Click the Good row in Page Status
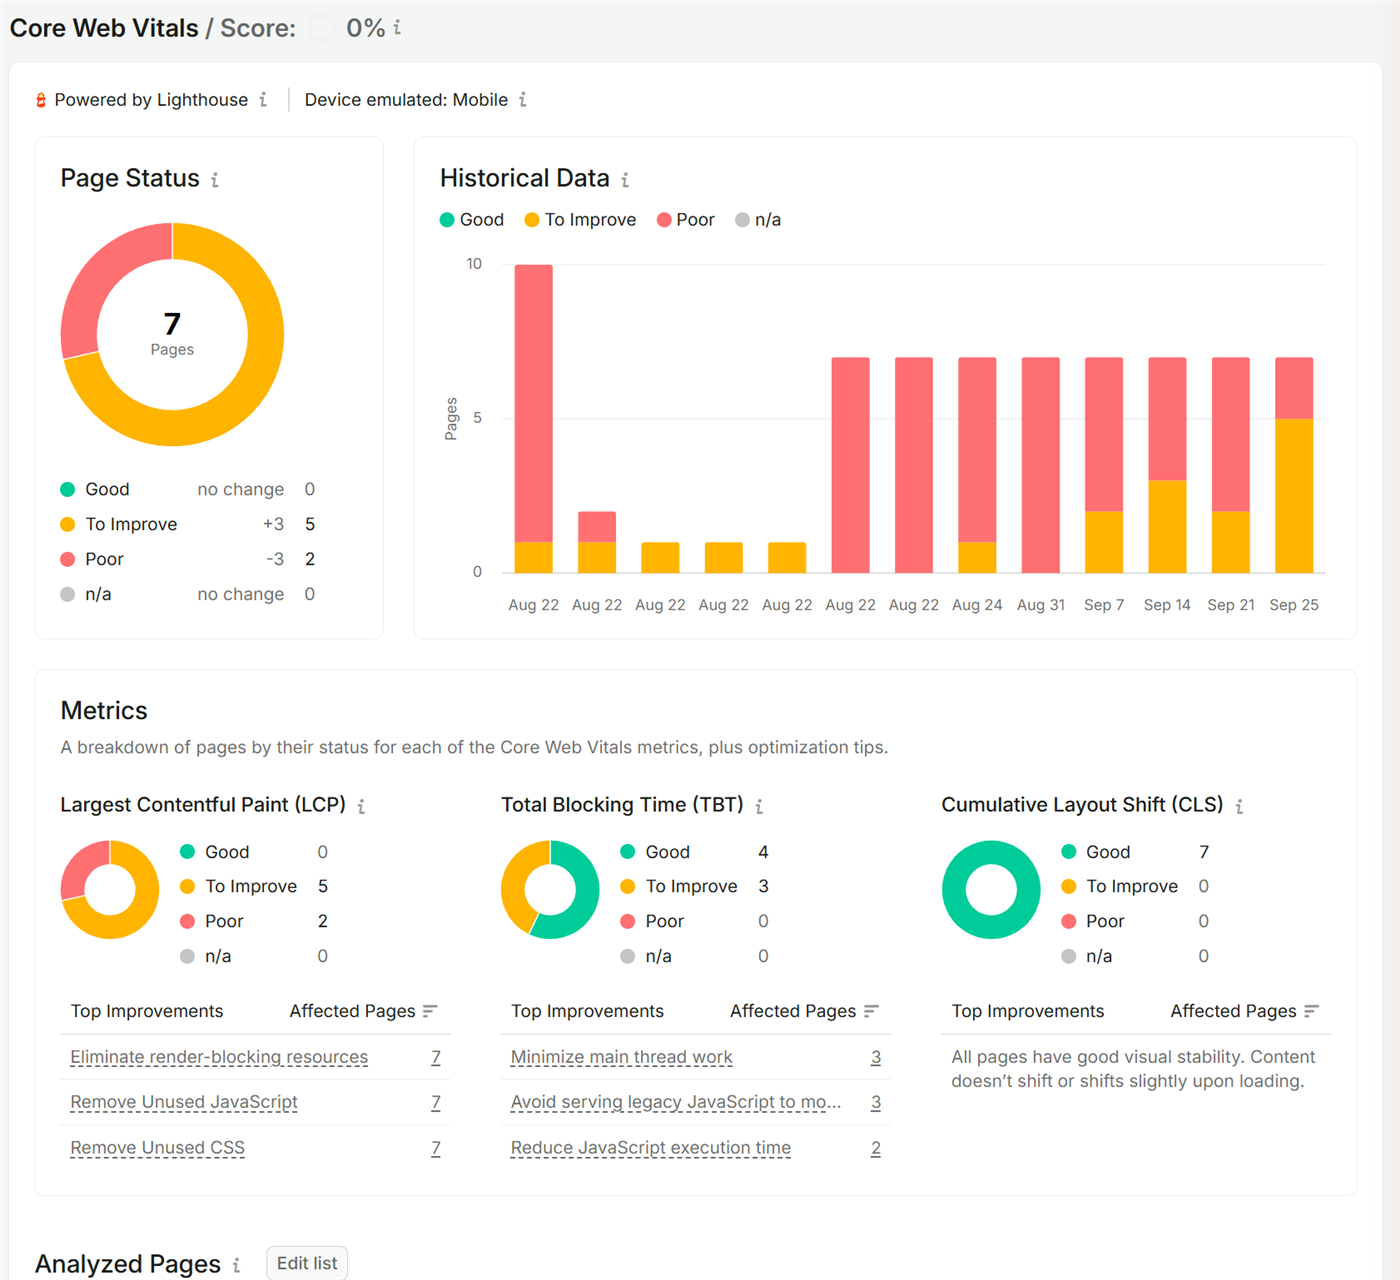The width and height of the screenshot is (1400, 1280). point(188,489)
